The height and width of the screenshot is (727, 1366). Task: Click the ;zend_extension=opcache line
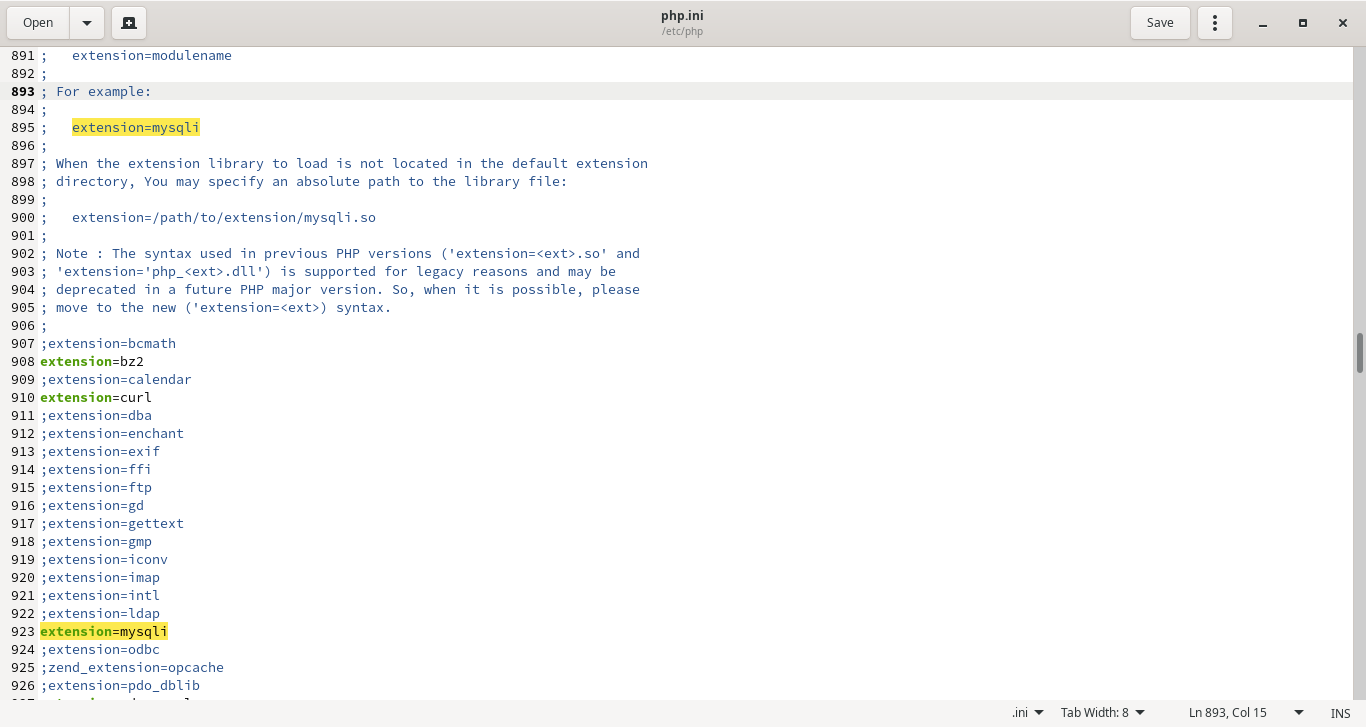coord(132,667)
